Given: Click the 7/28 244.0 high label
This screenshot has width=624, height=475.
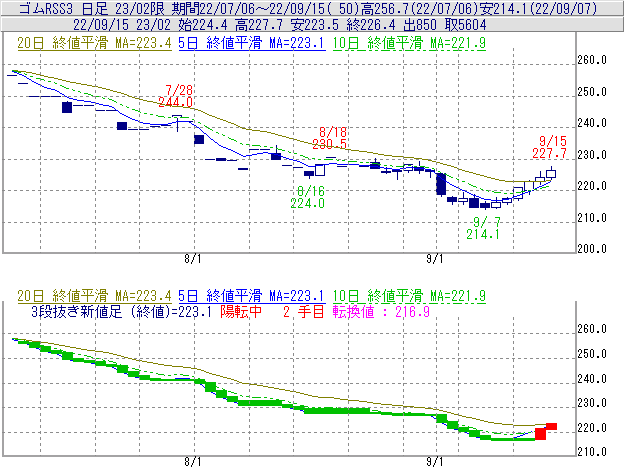Looking at the screenshot, I should 176,96.
